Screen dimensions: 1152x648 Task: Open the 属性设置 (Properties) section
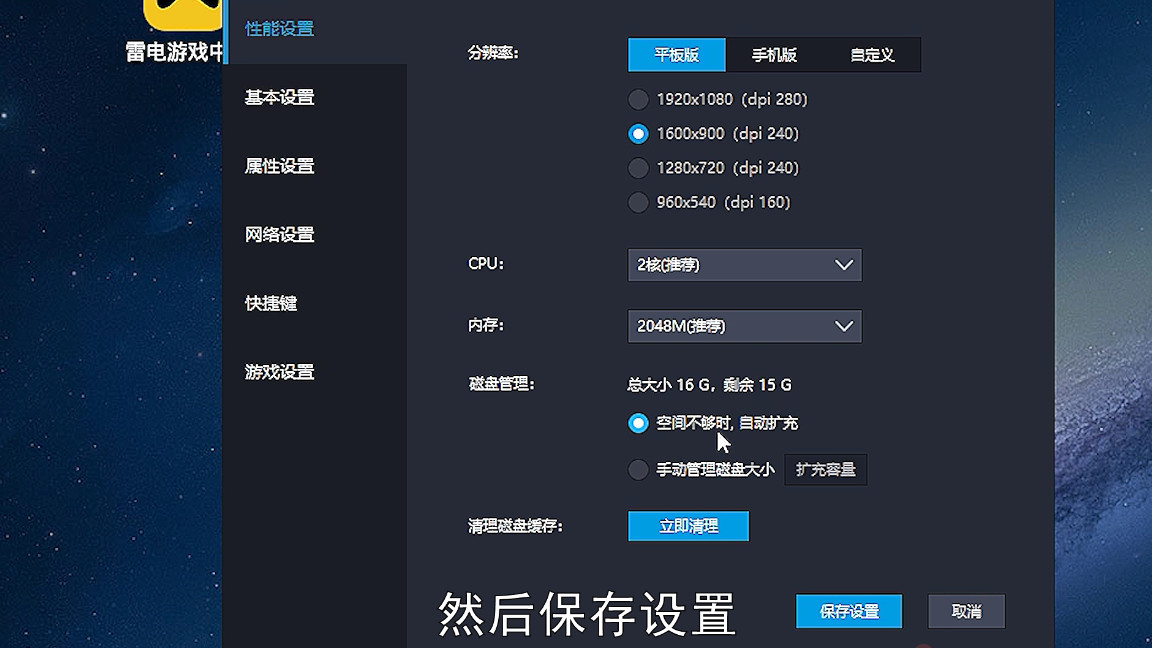tap(278, 166)
